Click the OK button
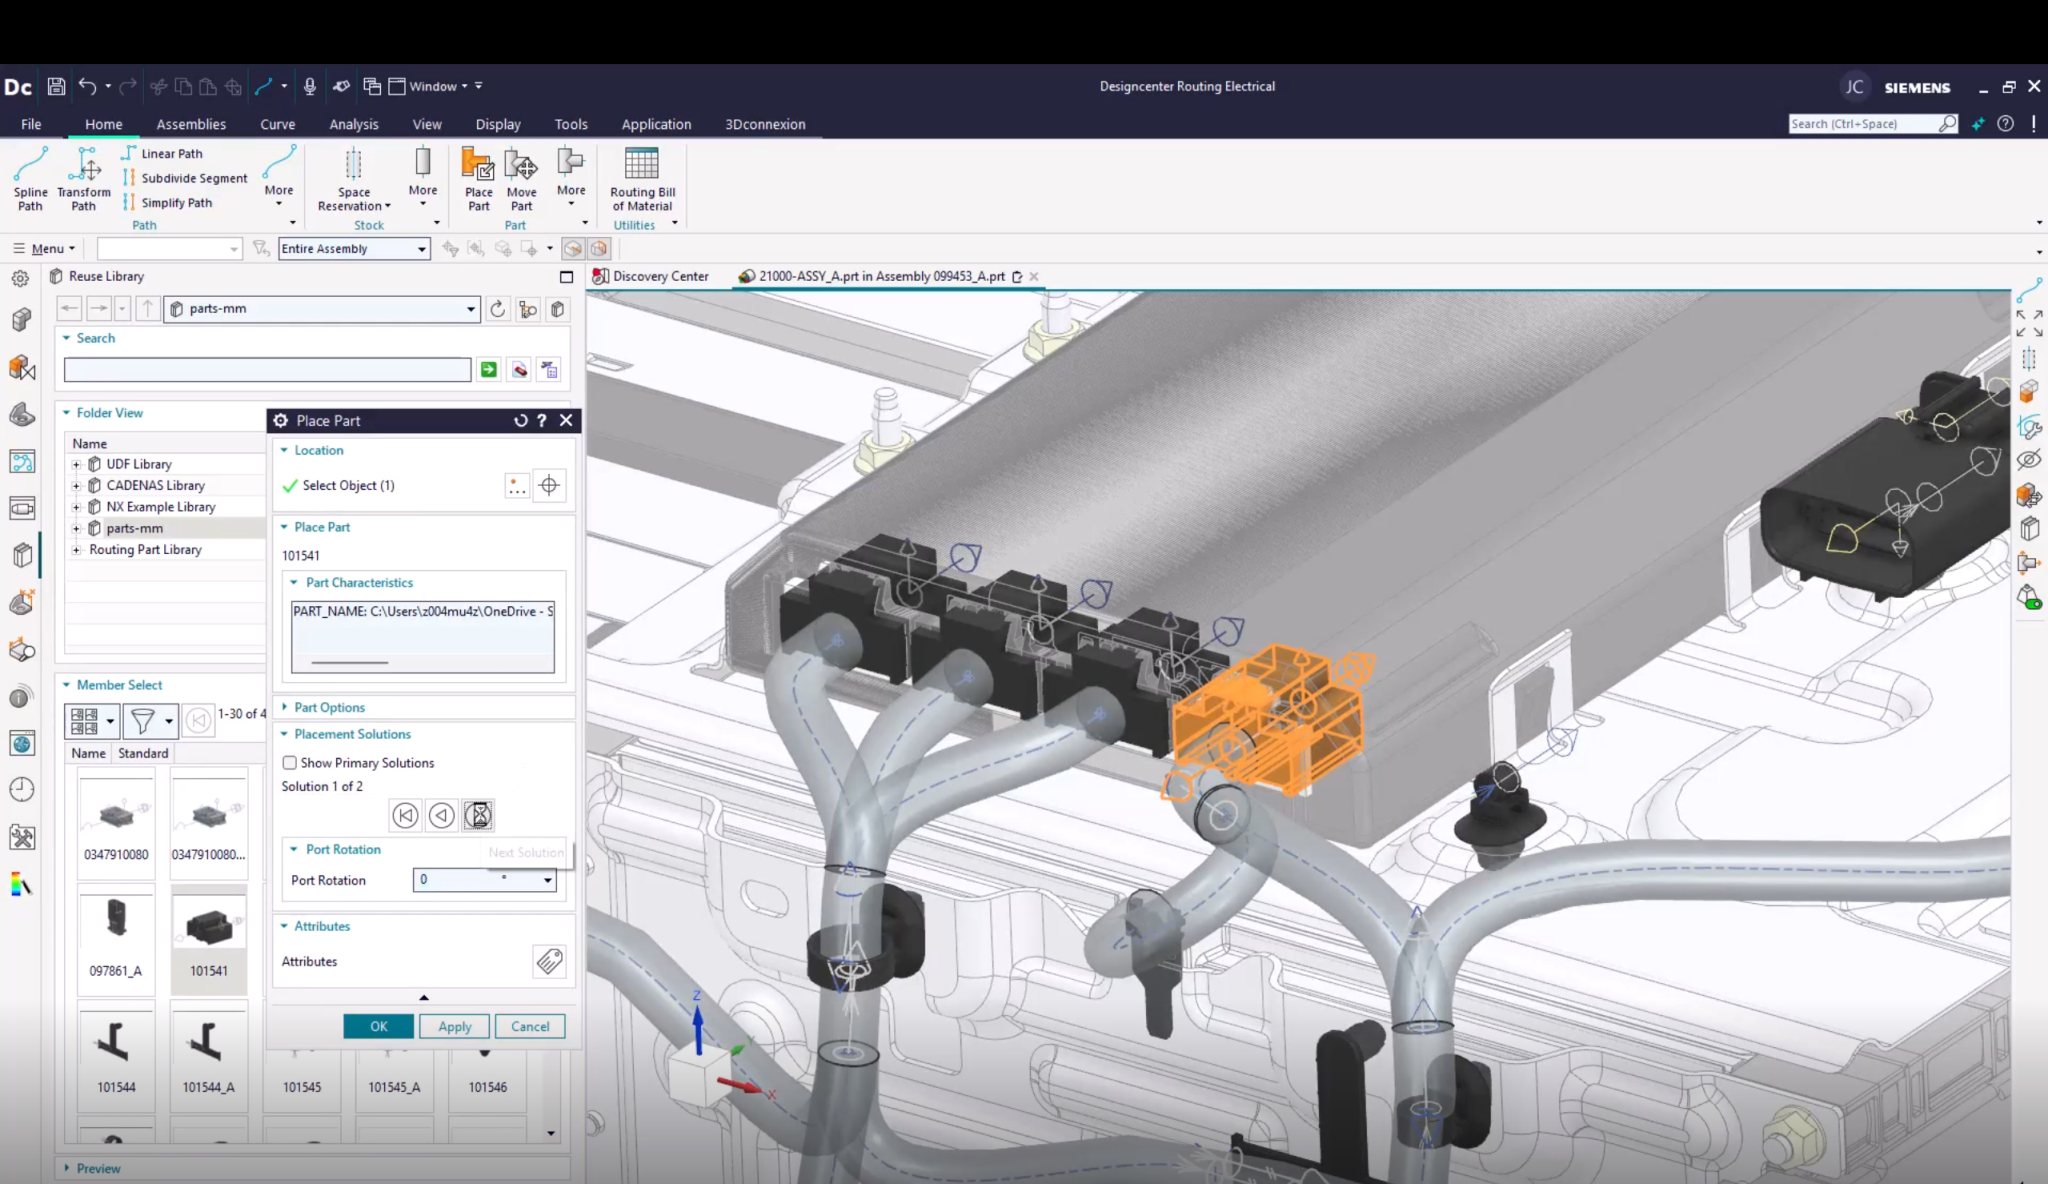2048x1184 pixels. 378,1026
